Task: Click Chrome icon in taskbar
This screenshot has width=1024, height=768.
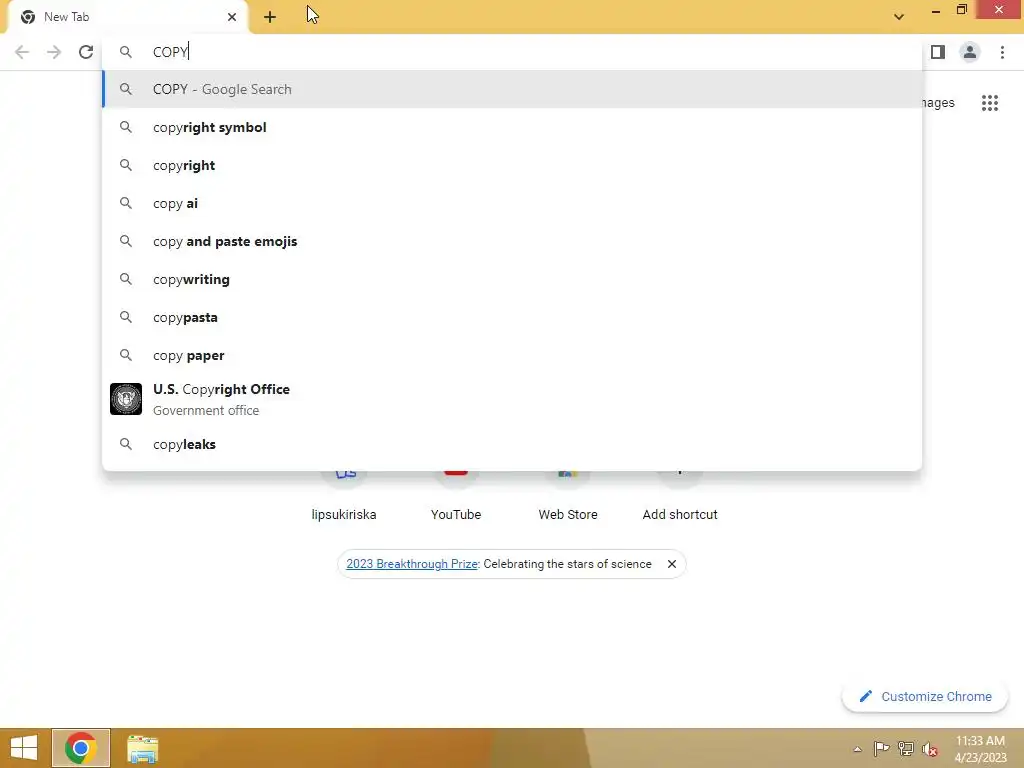Action: (81, 748)
